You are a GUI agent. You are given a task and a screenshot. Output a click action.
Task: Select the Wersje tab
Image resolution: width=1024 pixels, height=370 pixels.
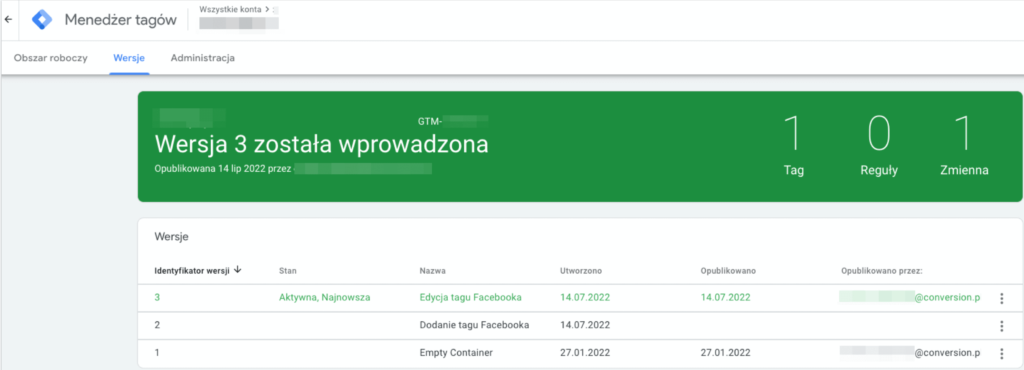point(129,58)
